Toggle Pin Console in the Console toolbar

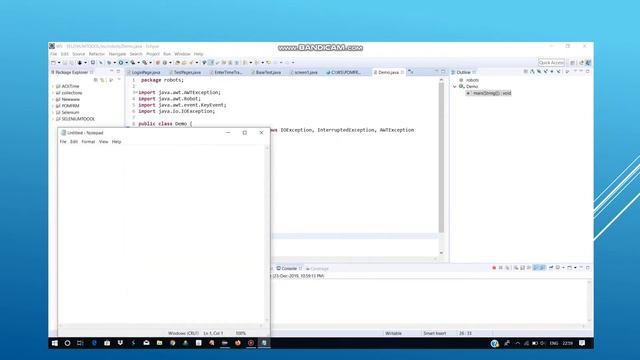click(551, 268)
